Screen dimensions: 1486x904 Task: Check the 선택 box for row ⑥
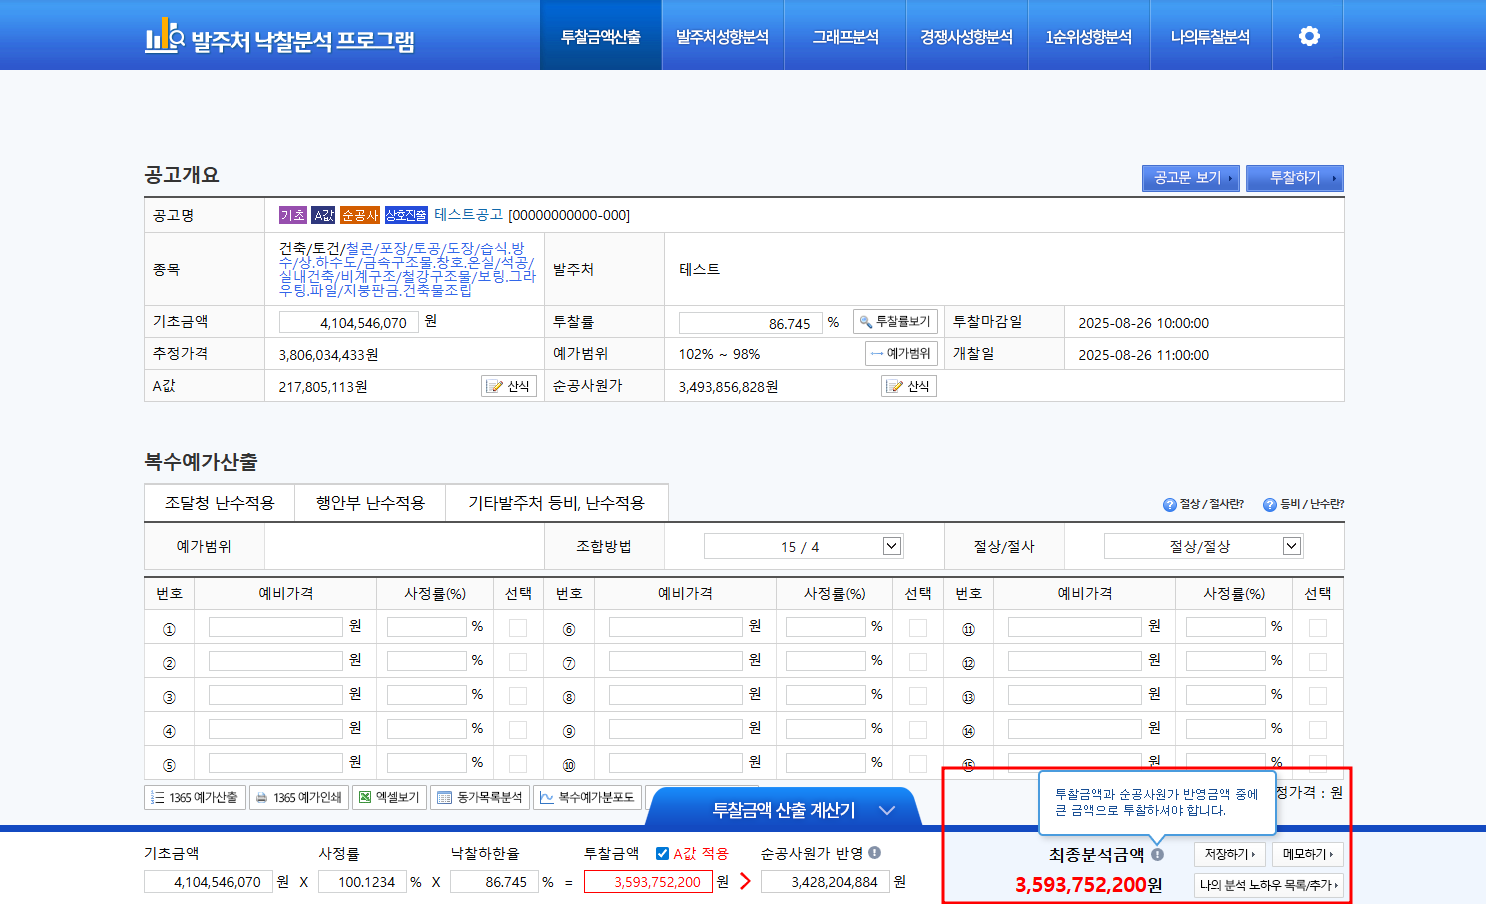pyautogui.click(x=918, y=628)
